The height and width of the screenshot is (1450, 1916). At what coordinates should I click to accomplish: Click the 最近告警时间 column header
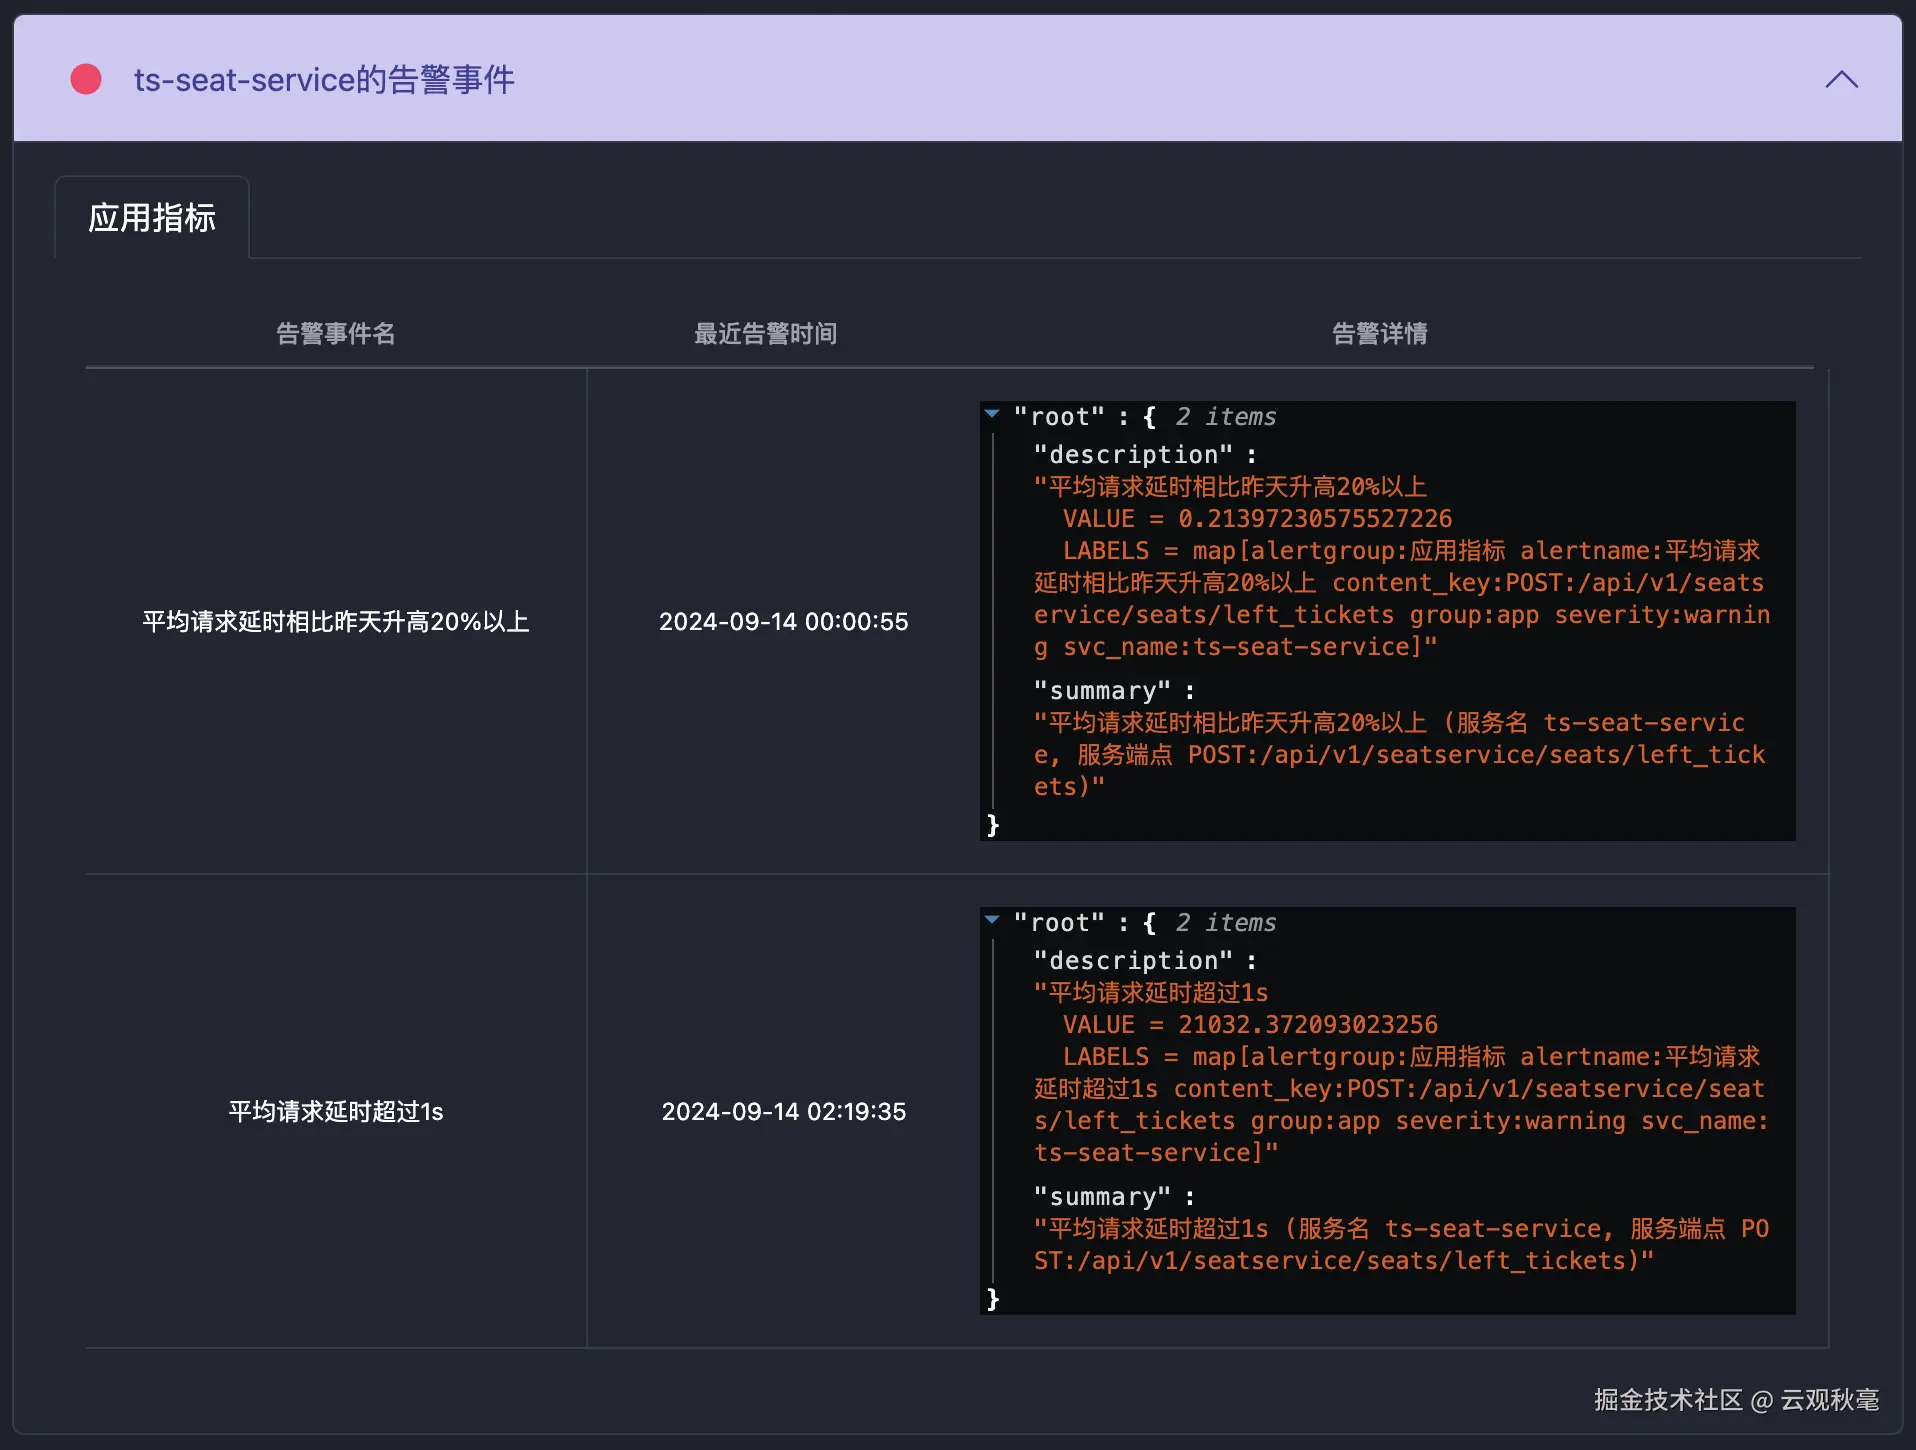coord(766,334)
